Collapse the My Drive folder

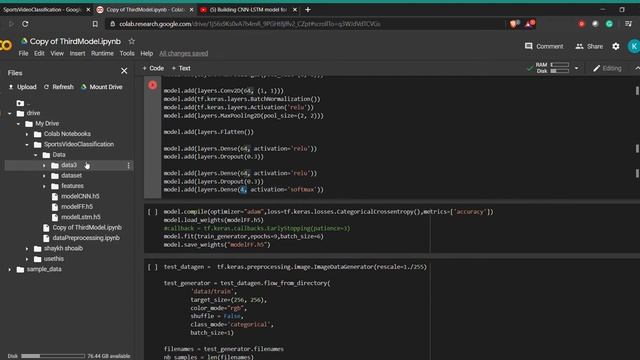(x=18, y=124)
